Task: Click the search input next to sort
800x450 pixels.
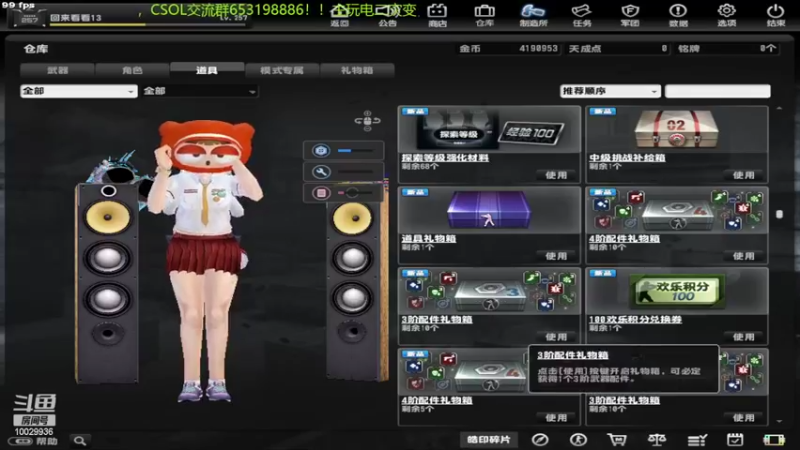Action: tap(718, 91)
